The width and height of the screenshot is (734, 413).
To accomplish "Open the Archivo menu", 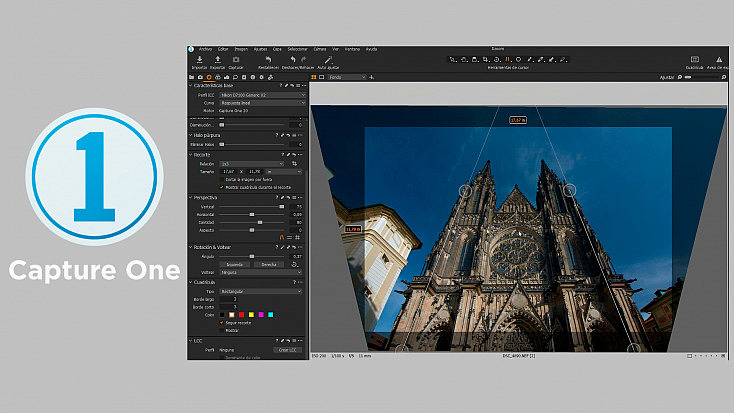I will point(205,49).
